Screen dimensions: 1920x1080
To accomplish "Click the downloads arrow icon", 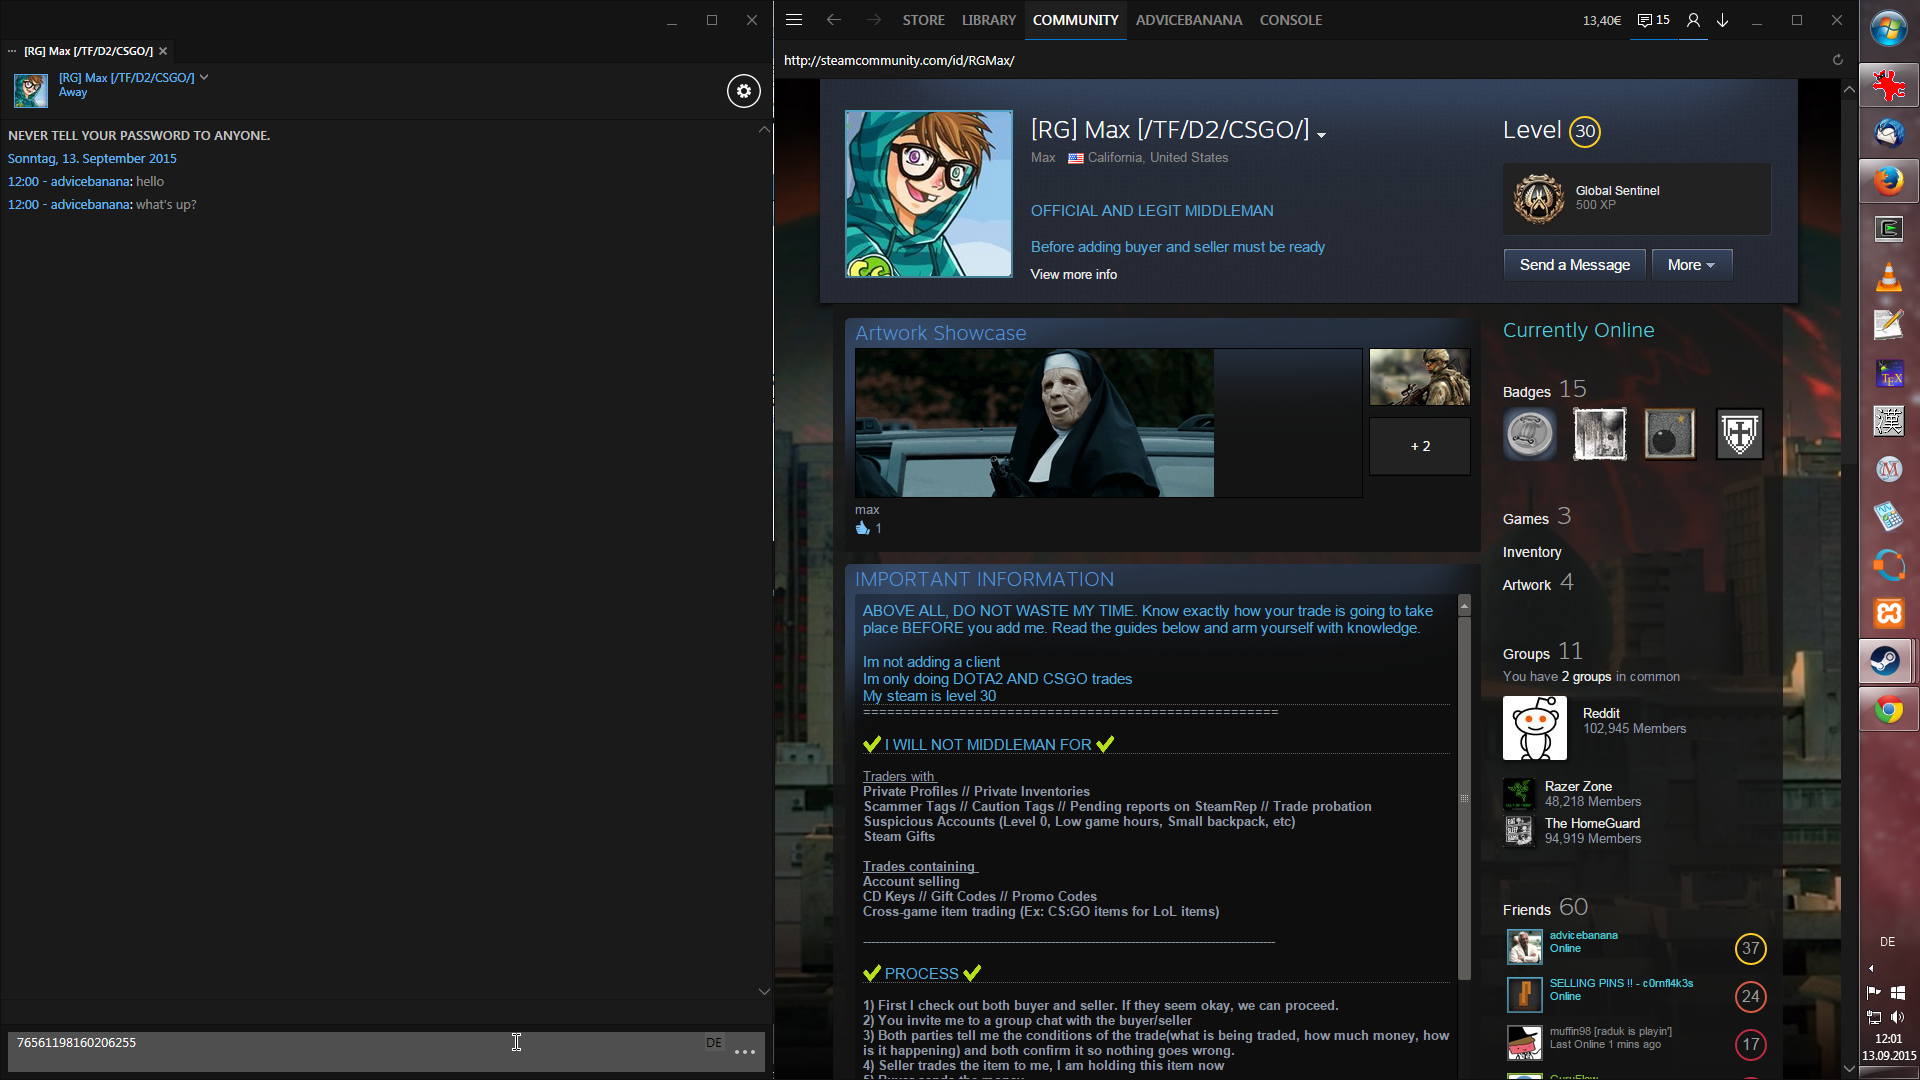I will [x=1722, y=20].
